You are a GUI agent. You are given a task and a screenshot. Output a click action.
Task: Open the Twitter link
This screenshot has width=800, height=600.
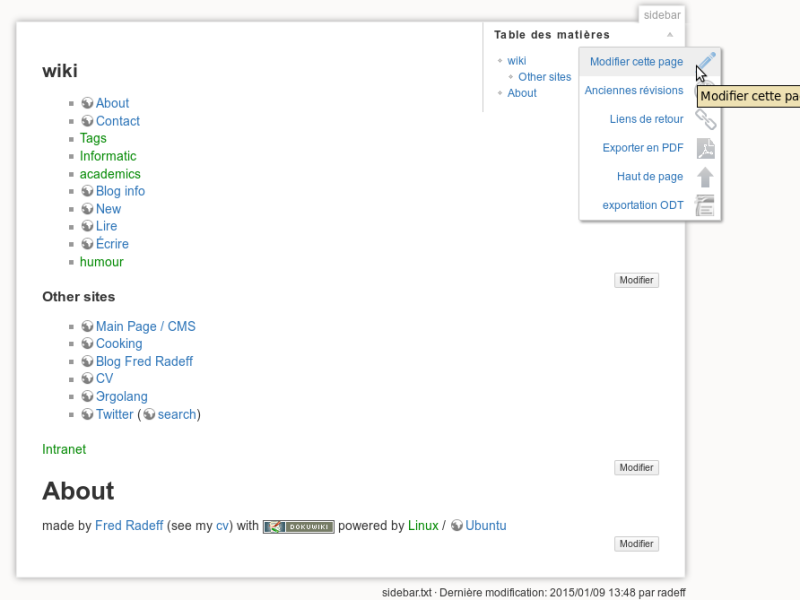114,414
